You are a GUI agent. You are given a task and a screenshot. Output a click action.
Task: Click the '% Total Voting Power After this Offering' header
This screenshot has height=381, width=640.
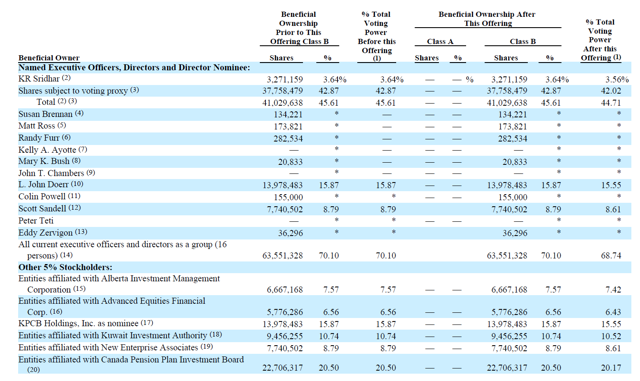600,40
